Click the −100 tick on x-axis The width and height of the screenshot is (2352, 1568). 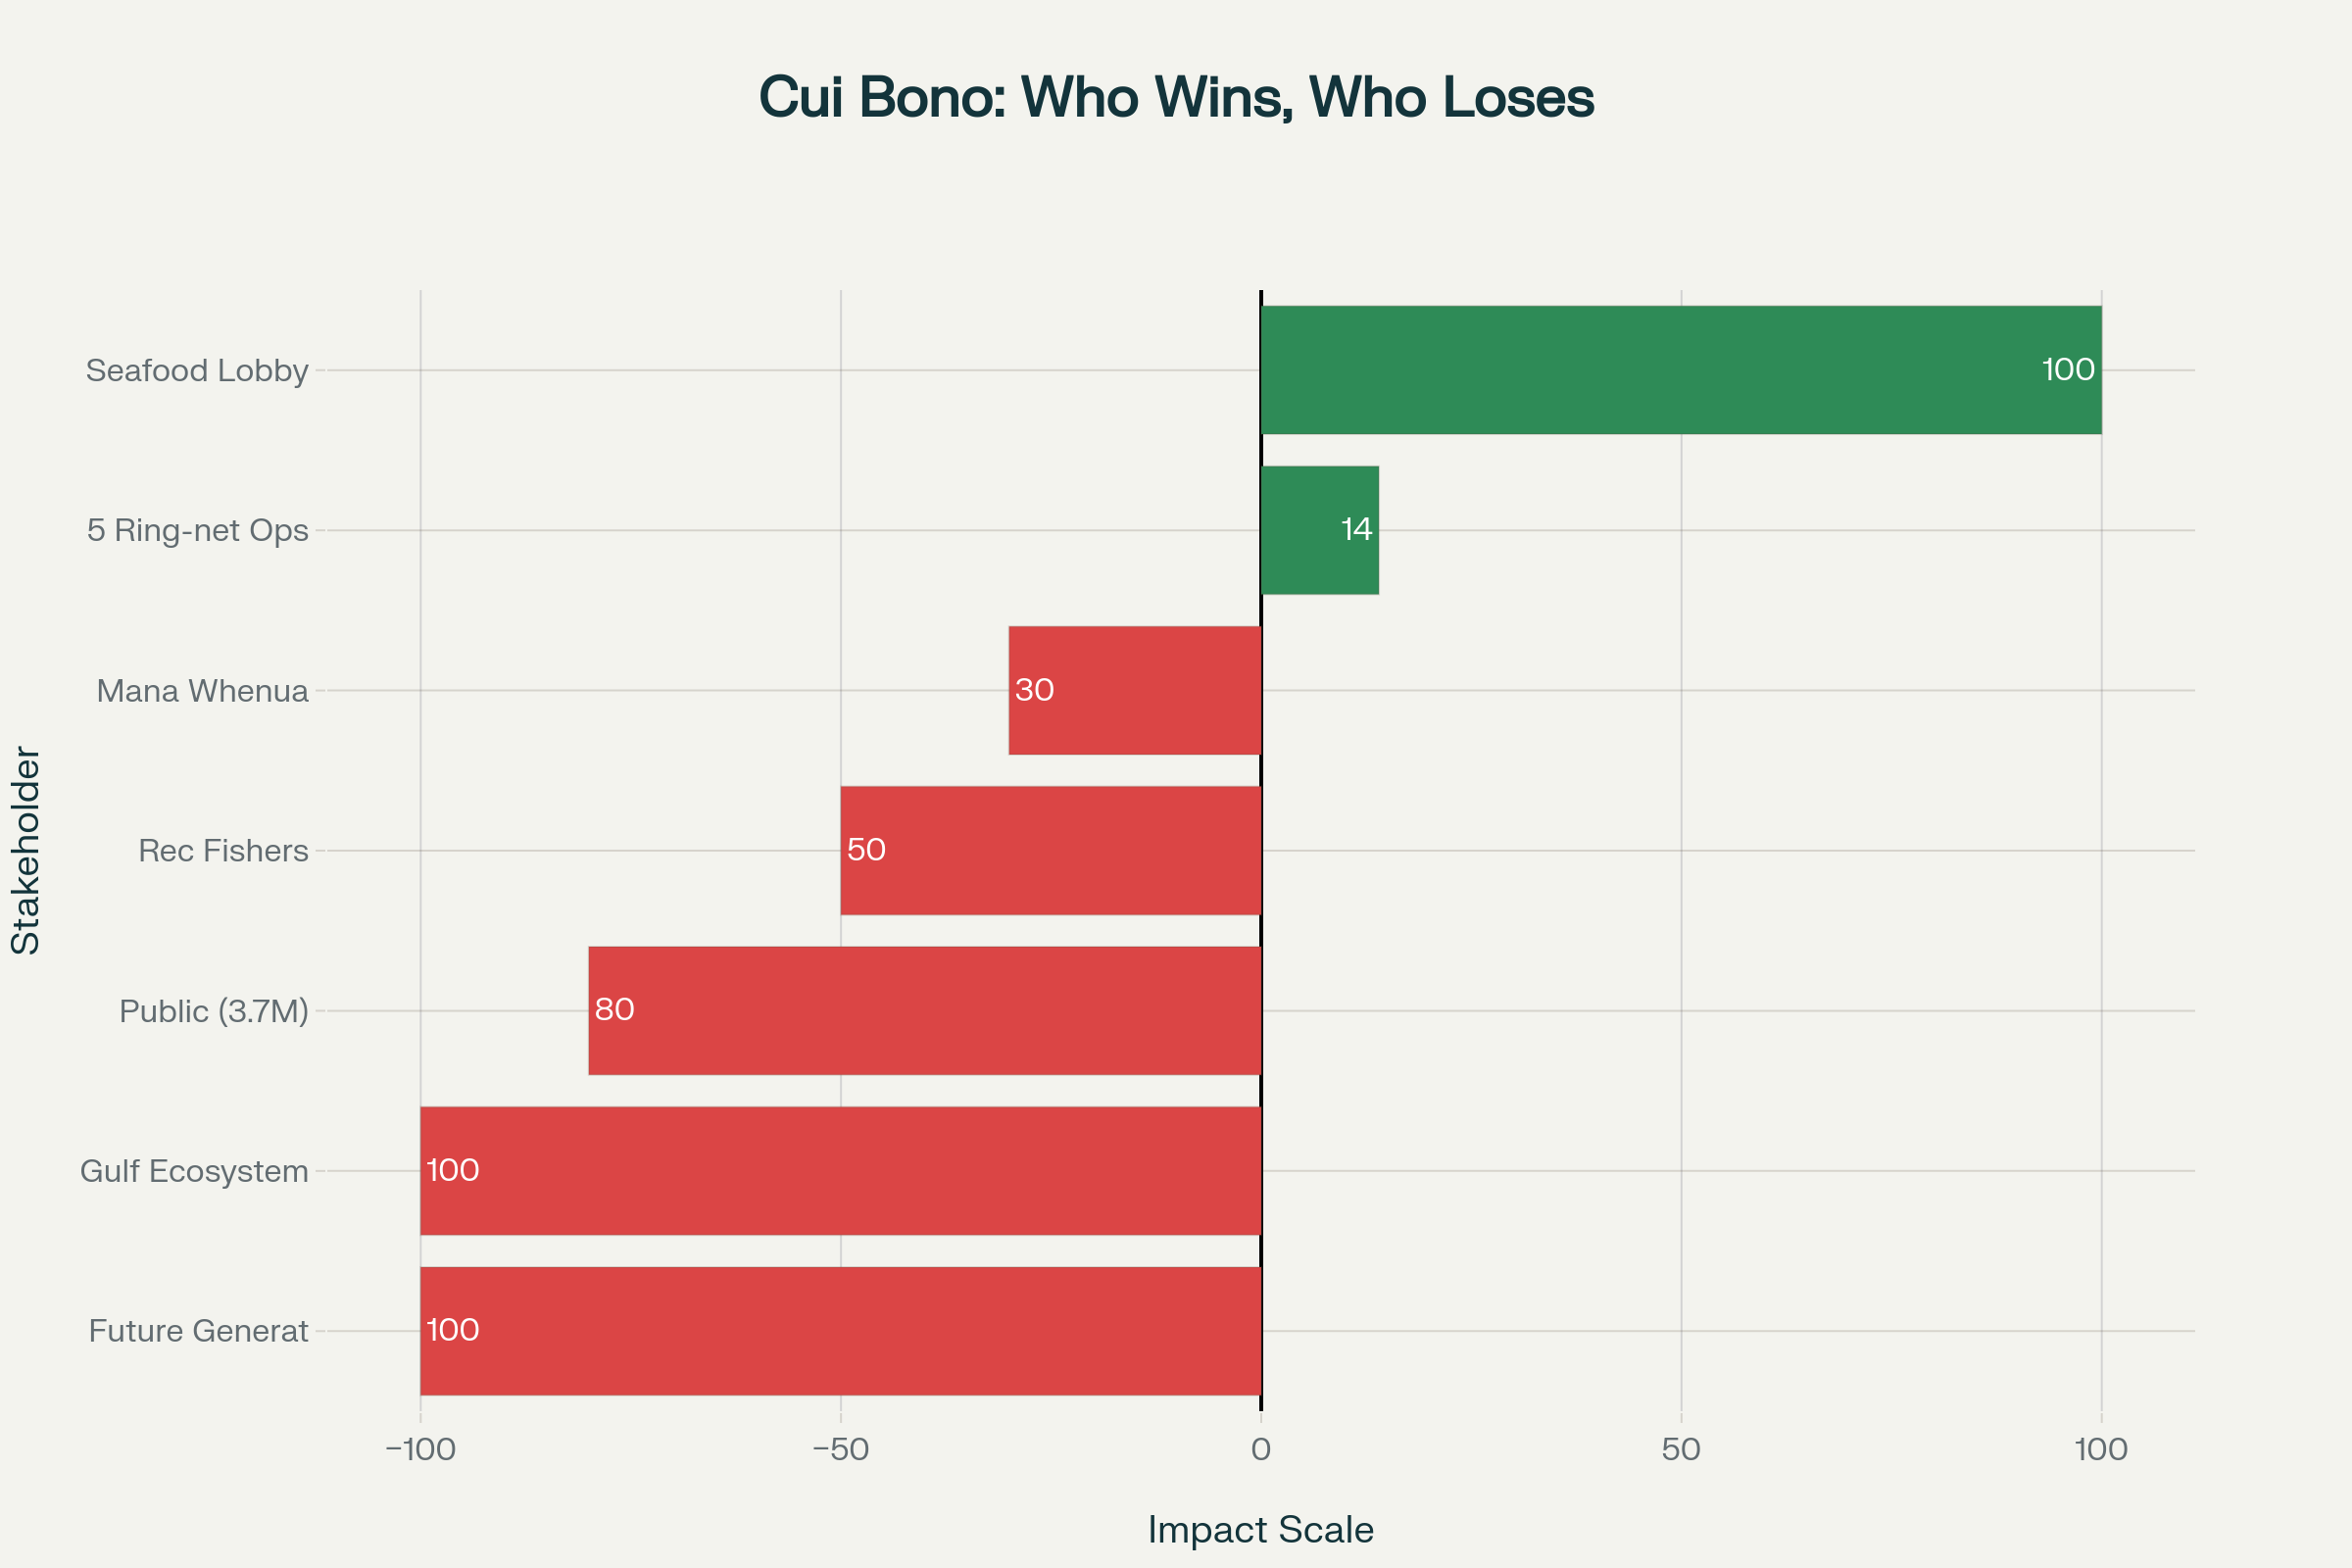420,1449
